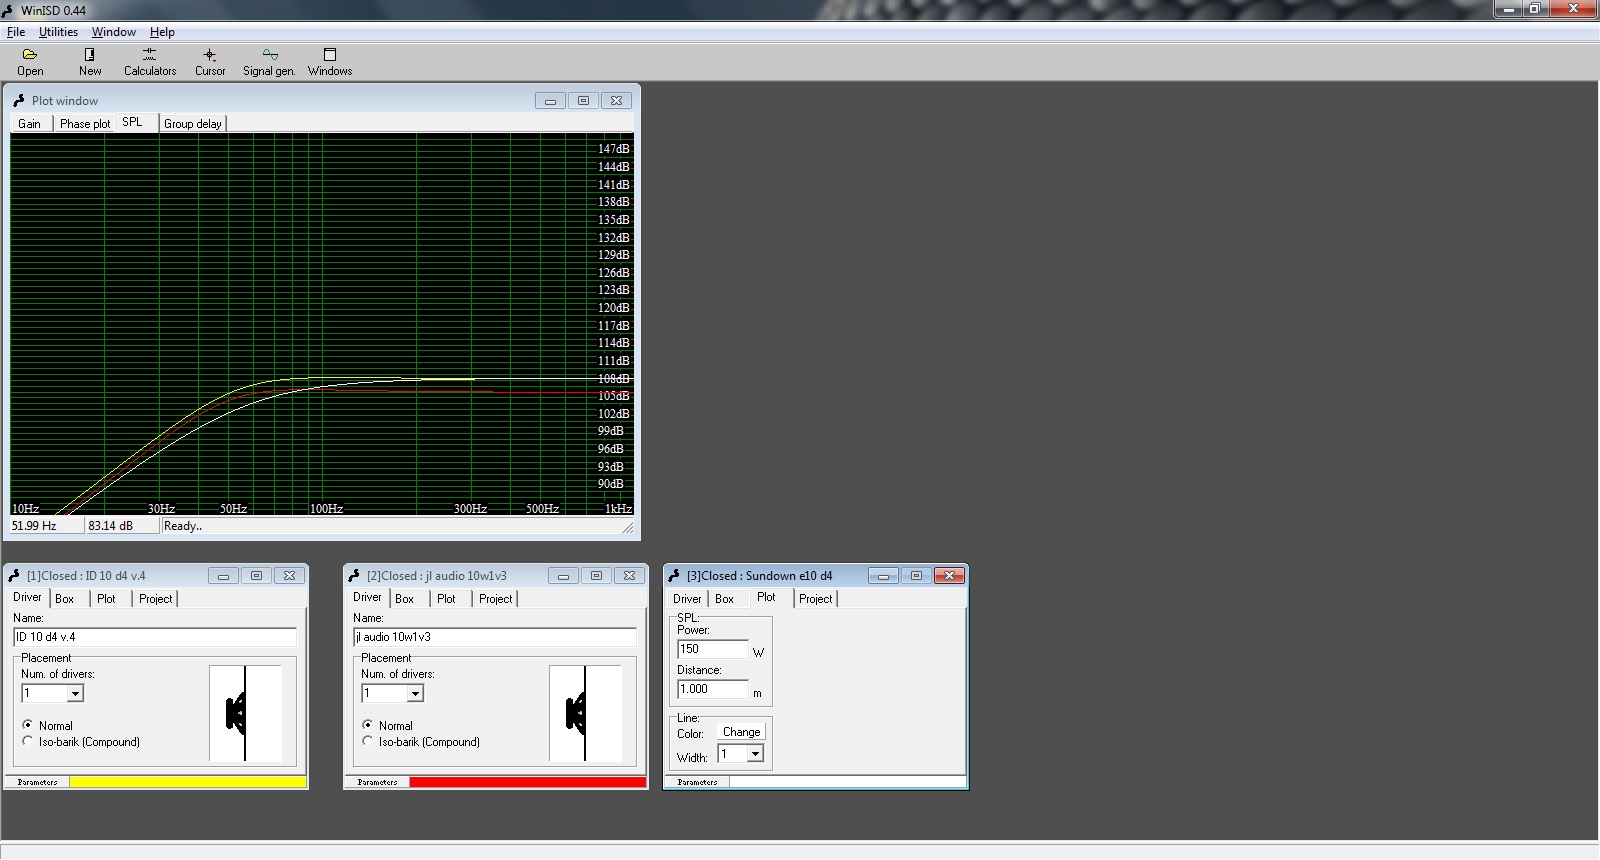Select Iso-barik (Compound) for ID 10 d4 v.4
Viewport: 1600px width, 860px height.
click(x=28, y=741)
